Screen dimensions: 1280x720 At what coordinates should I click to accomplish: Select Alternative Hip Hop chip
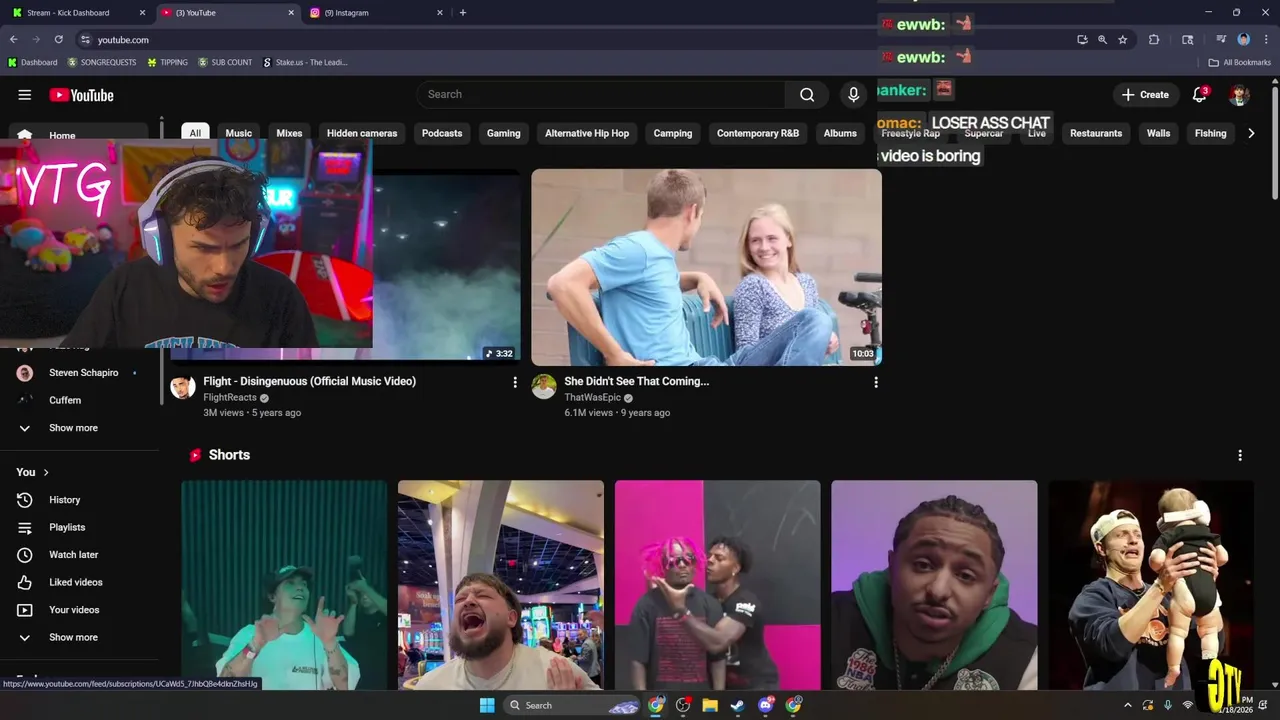[x=587, y=133]
